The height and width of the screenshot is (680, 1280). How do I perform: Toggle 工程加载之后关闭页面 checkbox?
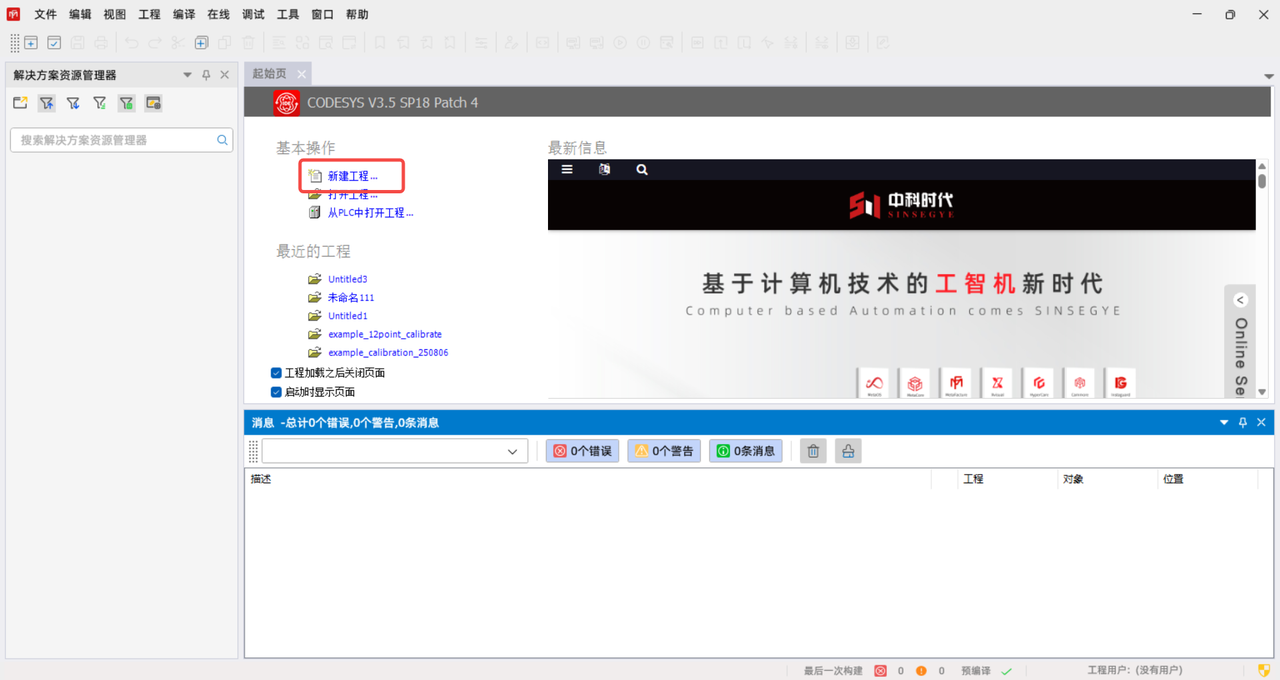pos(276,373)
